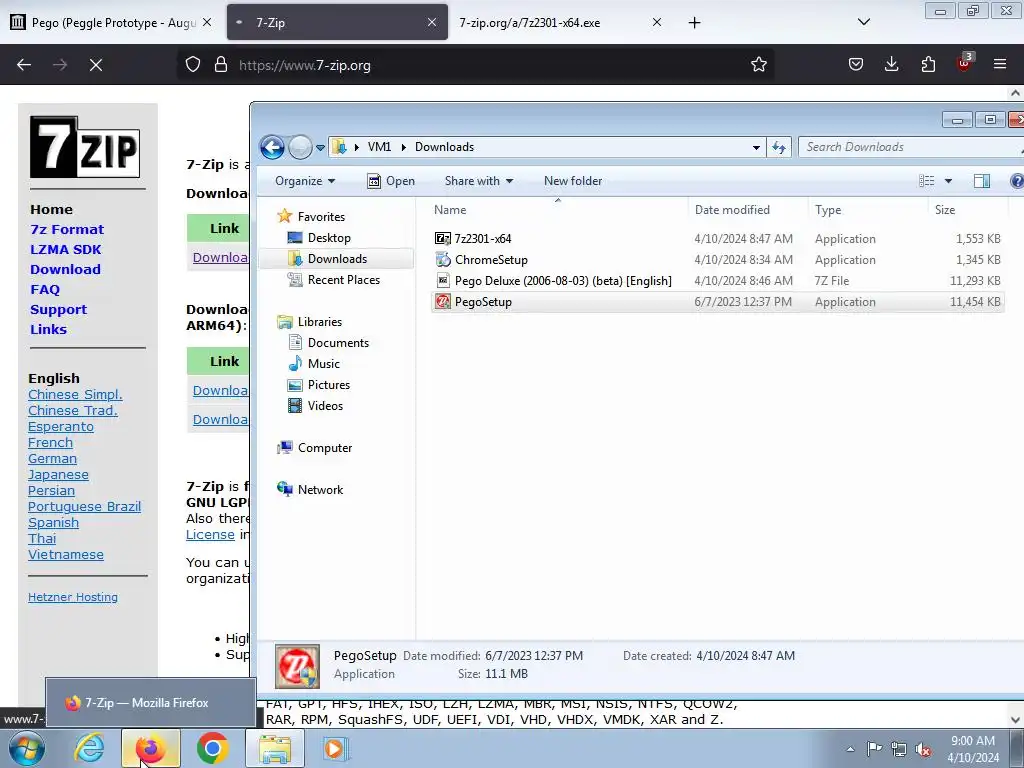Switch site language to Japanese

point(58,475)
